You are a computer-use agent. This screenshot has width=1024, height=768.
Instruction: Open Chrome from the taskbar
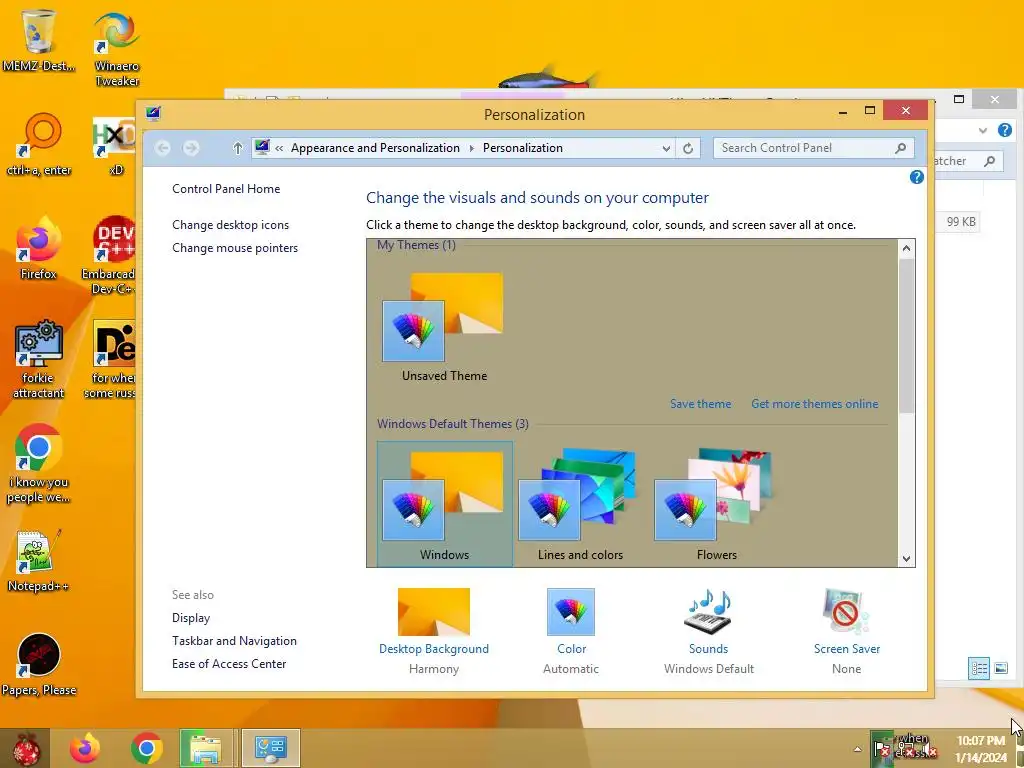tap(147, 748)
